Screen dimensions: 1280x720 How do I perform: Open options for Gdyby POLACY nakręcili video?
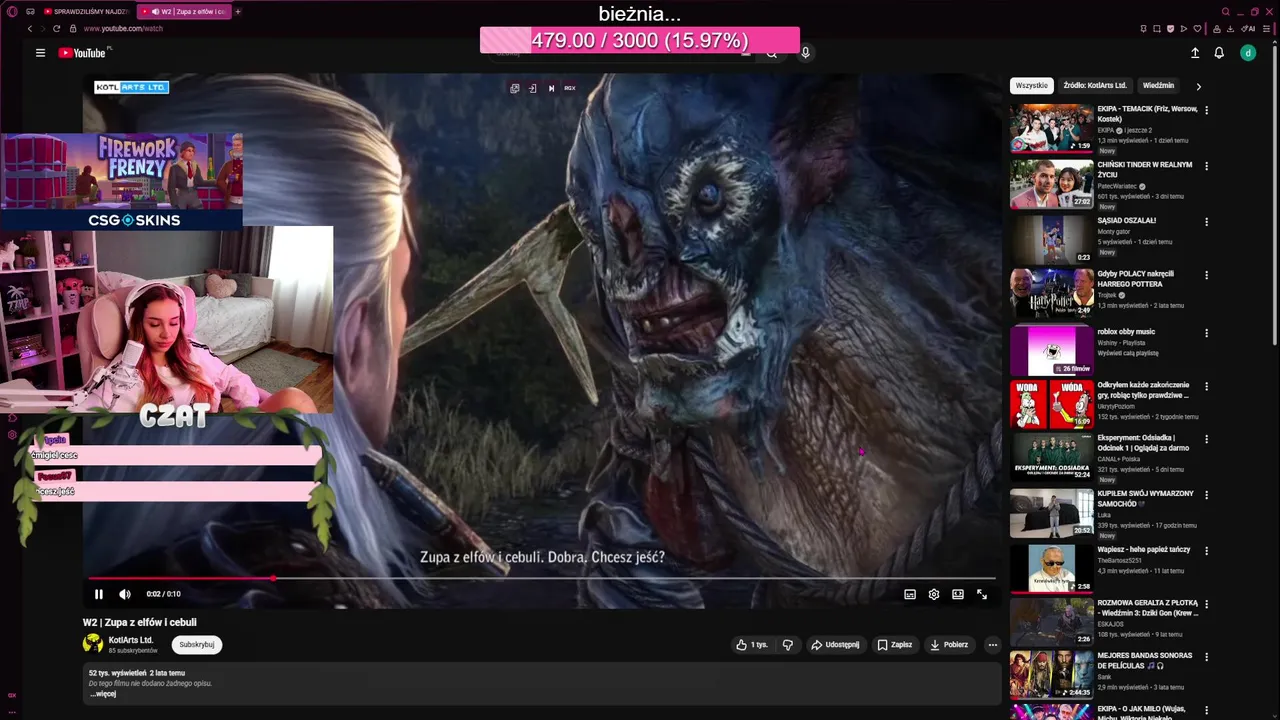coord(1206,275)
